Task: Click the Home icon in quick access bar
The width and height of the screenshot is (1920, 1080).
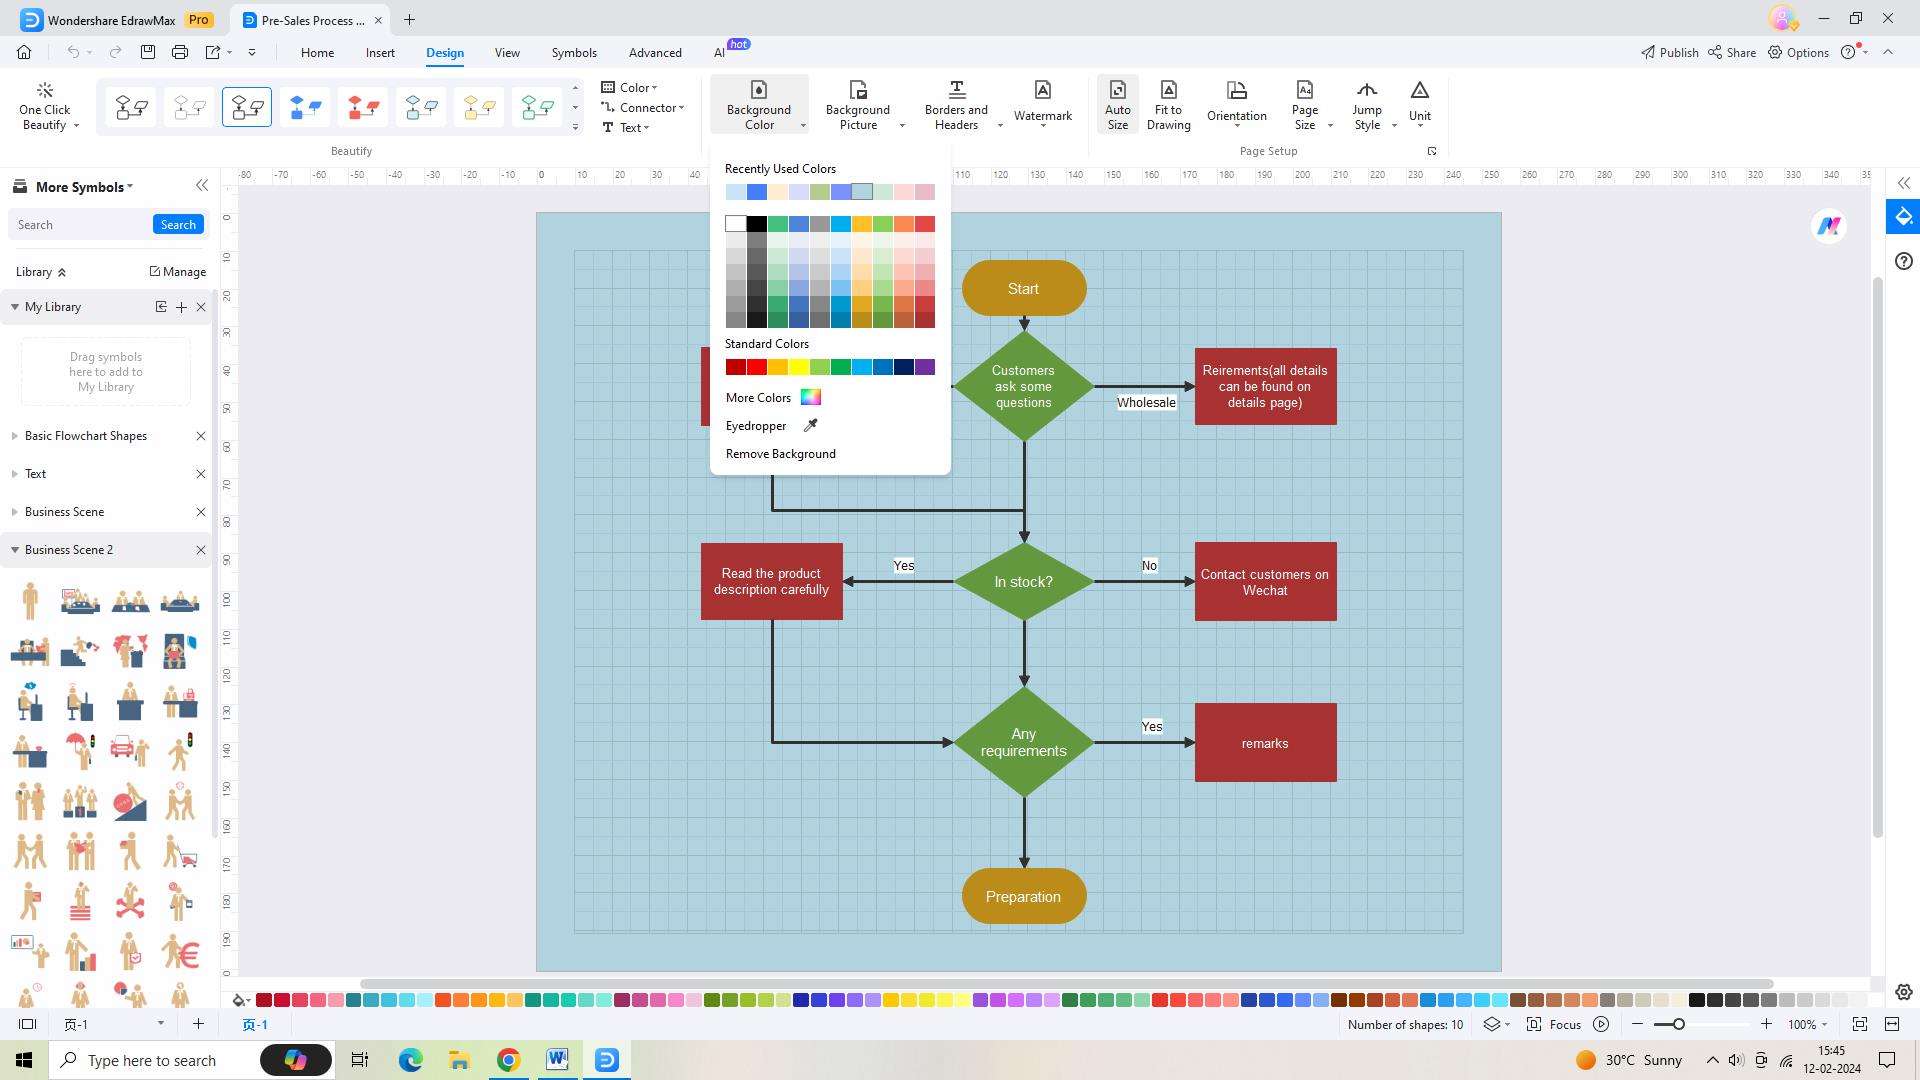Action: tap(24, 52)
